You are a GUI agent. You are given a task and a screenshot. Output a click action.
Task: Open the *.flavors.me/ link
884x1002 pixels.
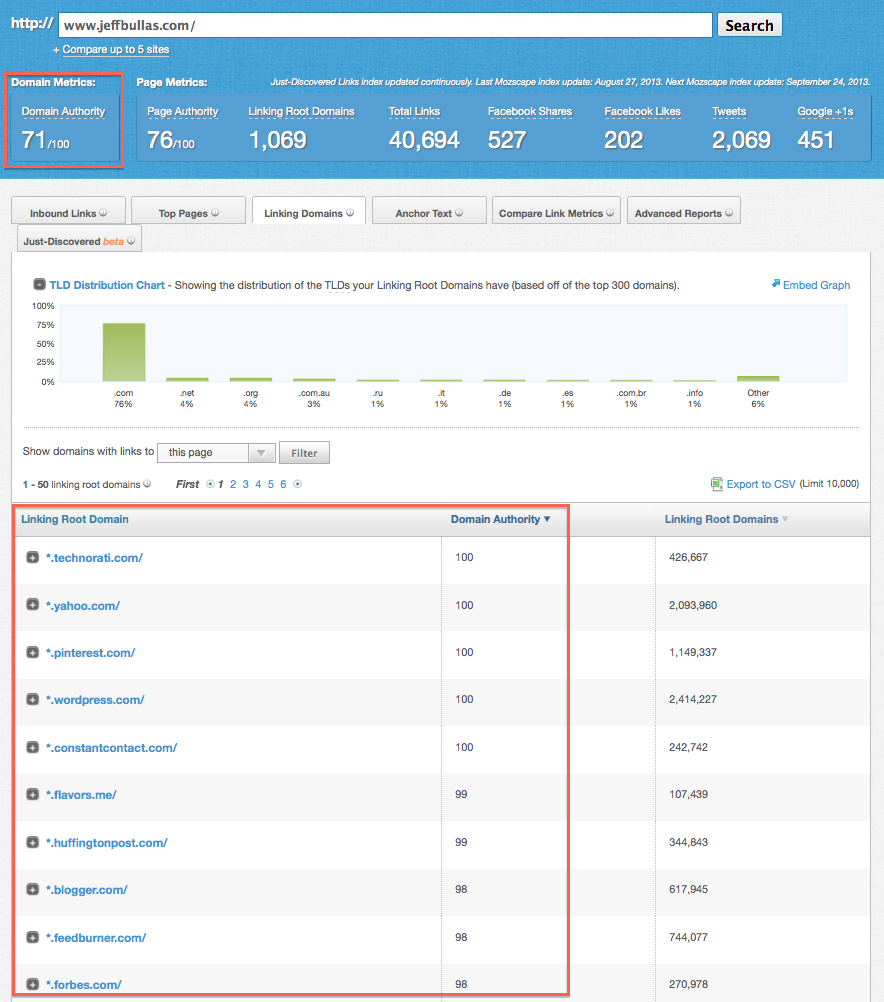click(81, 794)
